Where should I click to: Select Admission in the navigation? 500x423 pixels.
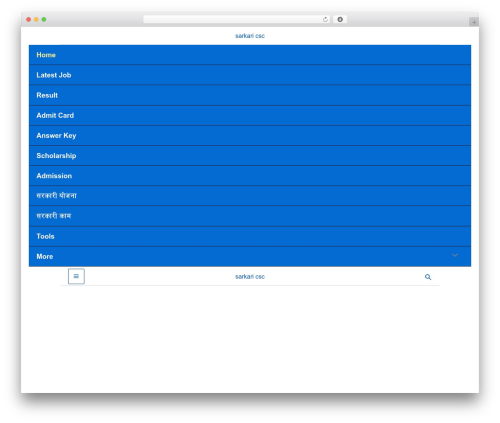pos(250,176)
